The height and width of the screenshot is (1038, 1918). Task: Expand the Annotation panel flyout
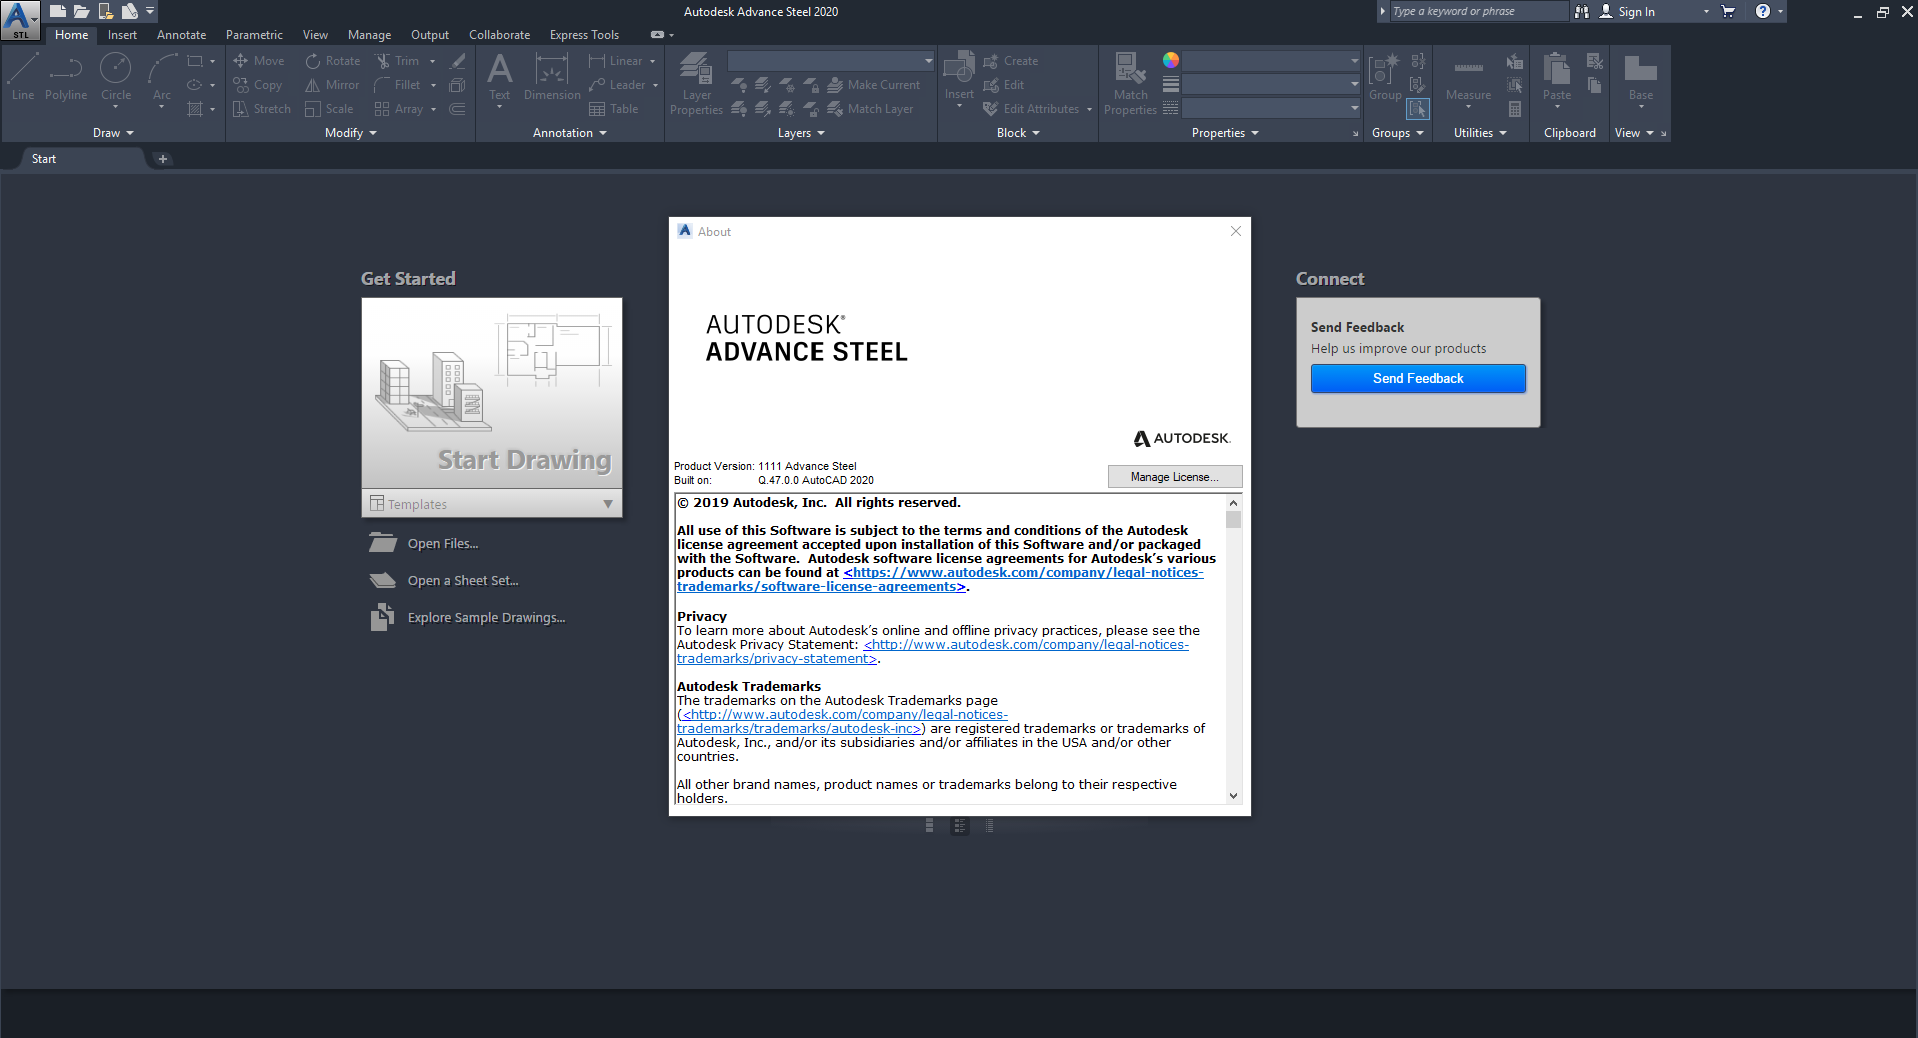[x=570, y=133]
